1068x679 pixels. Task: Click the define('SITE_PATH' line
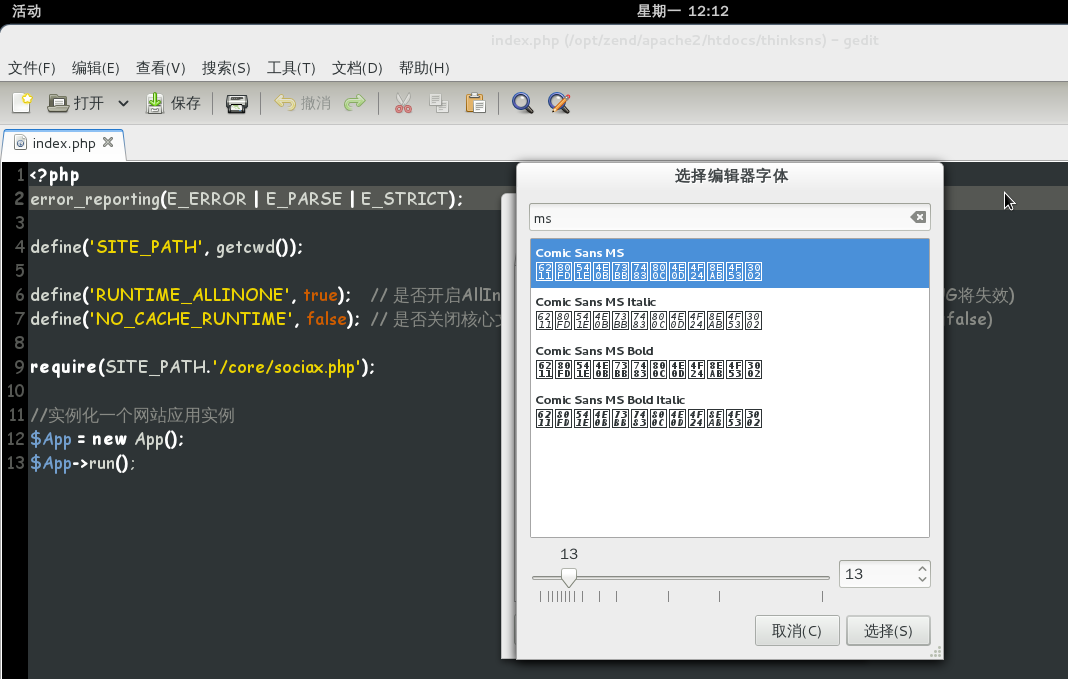tap(167, 247)
